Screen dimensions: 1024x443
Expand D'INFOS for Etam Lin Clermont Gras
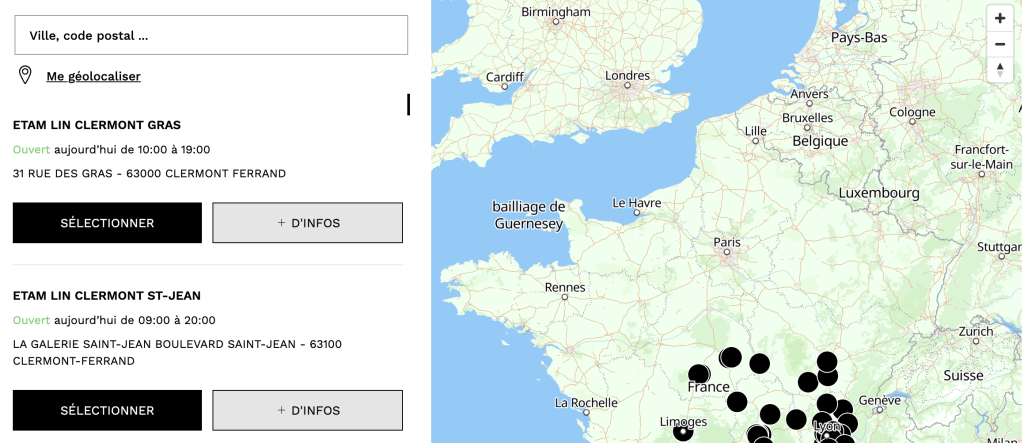point(307,223)
